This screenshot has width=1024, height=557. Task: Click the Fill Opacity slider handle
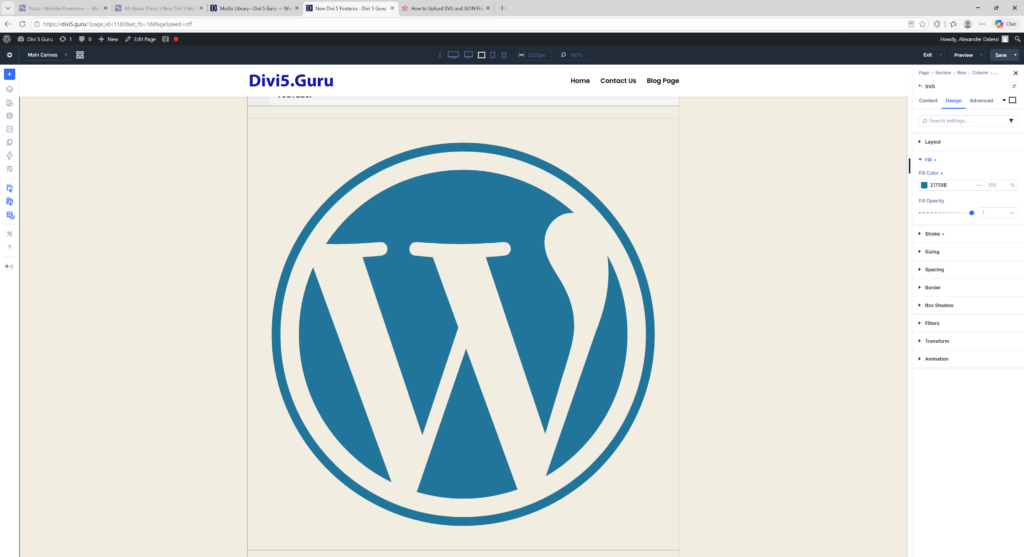[x=972, y=213]
